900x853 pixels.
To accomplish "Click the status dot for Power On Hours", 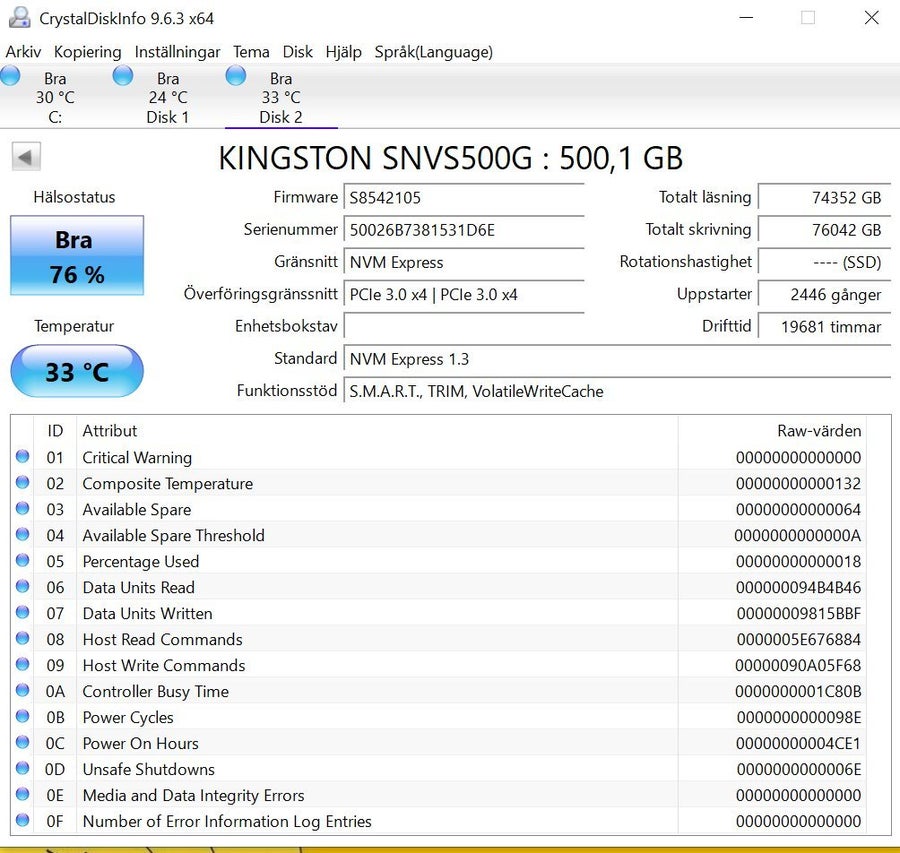I will point(22,742).
